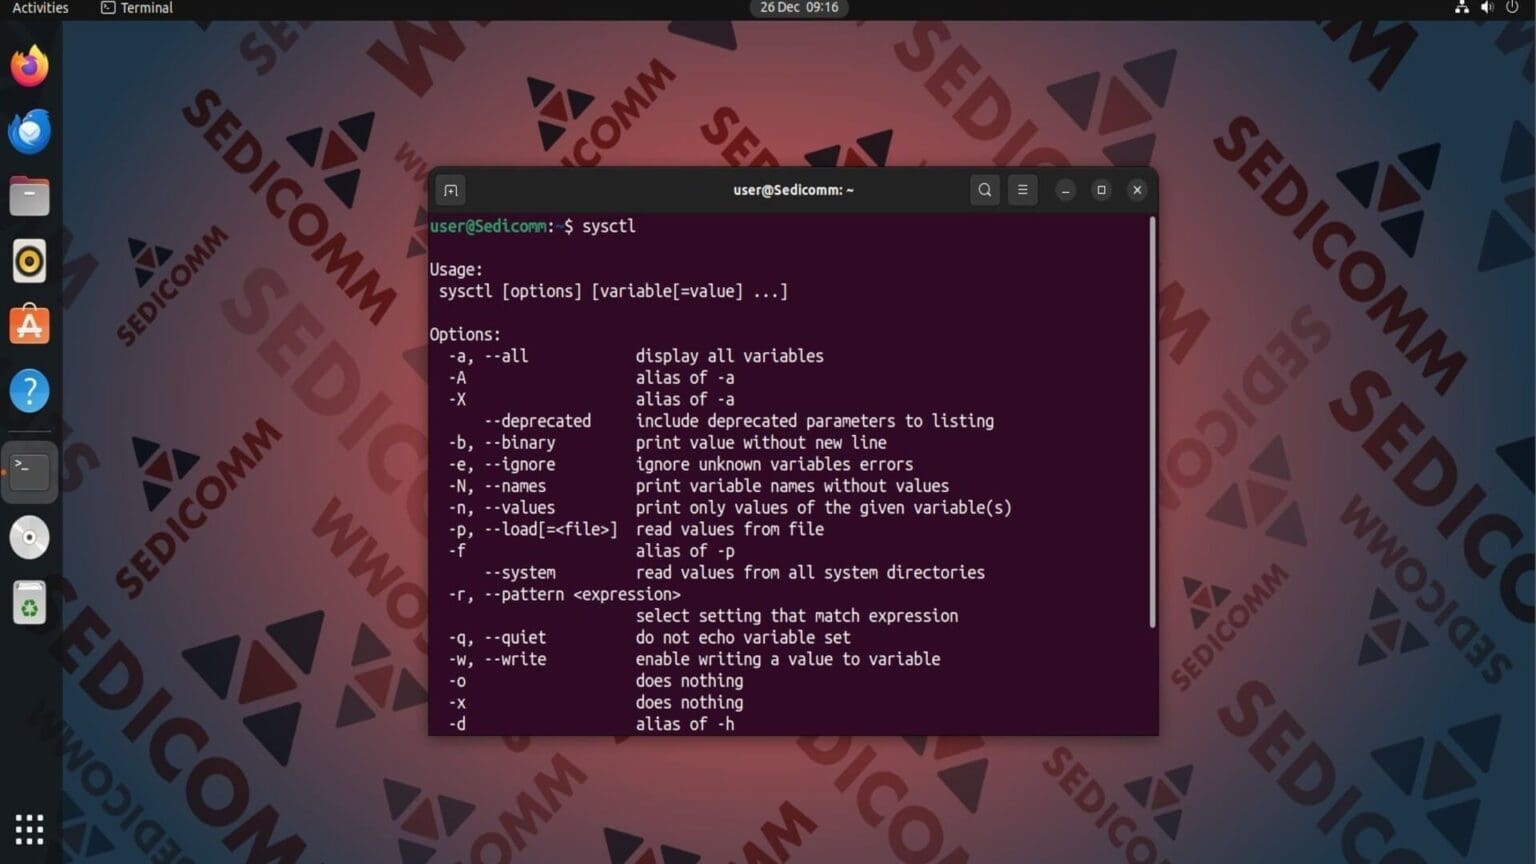Open the Activities overview

[40, 8]
